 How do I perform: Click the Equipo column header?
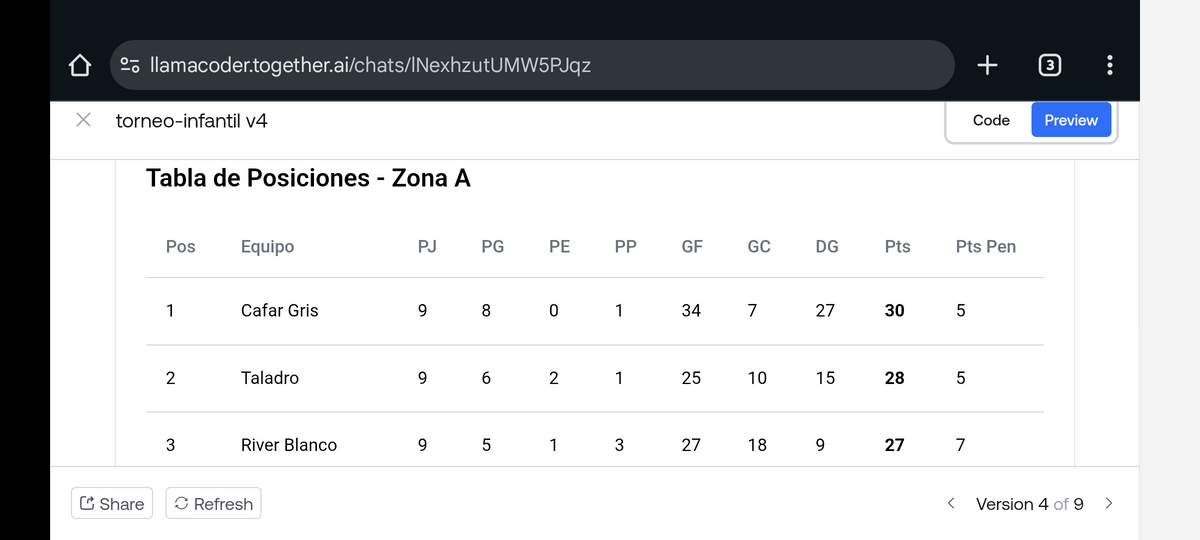point(267,246)
